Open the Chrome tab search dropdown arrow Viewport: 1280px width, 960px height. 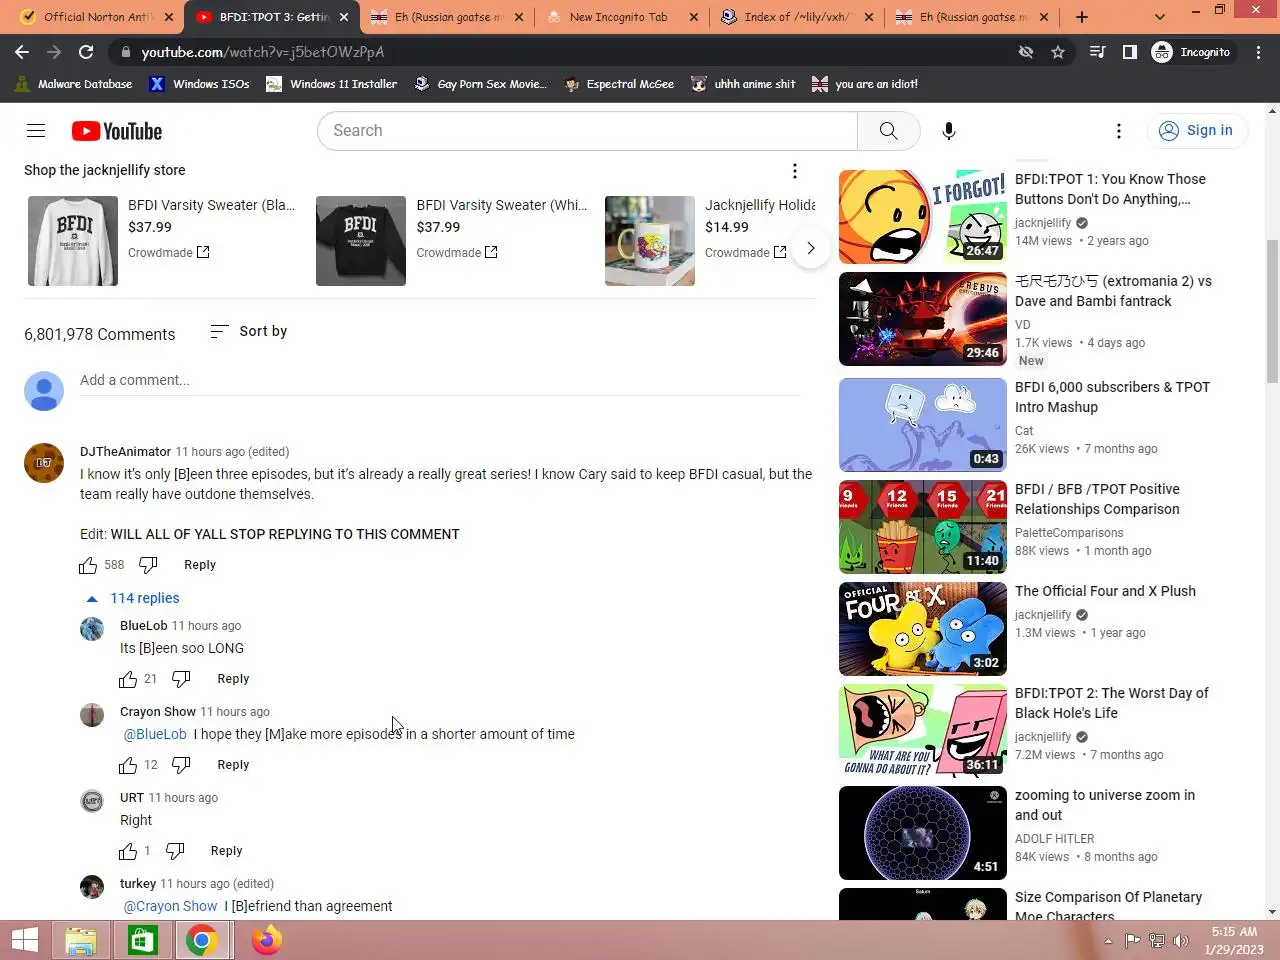pos(1160,17)
